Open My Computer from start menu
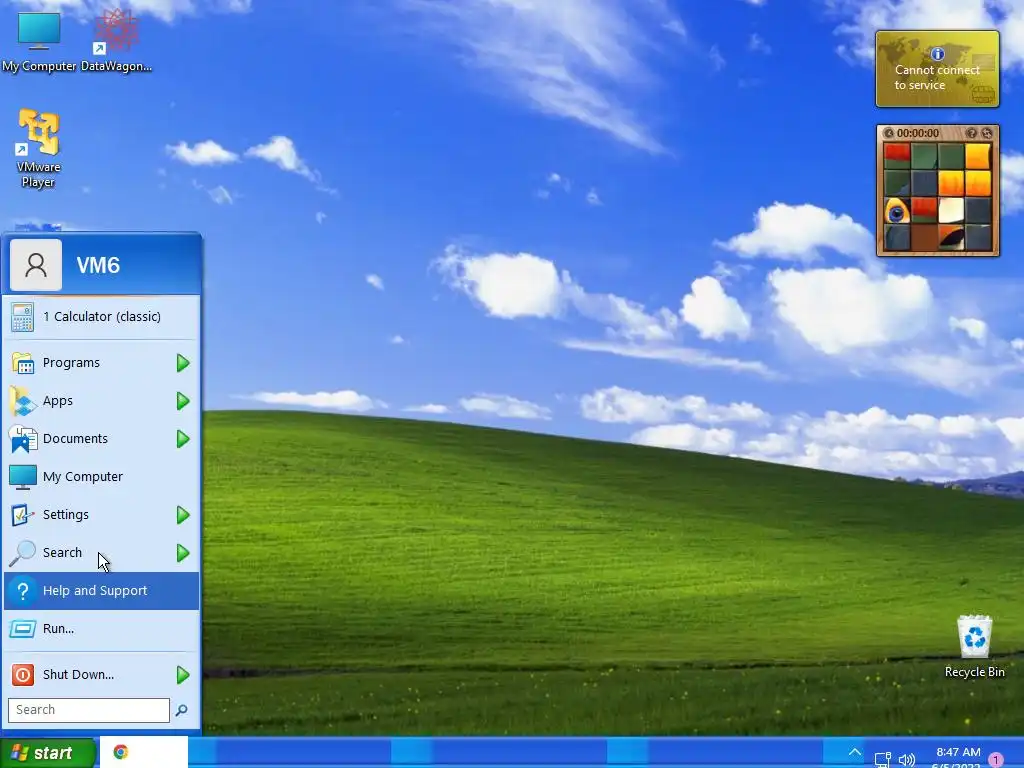 pos(101,476)
